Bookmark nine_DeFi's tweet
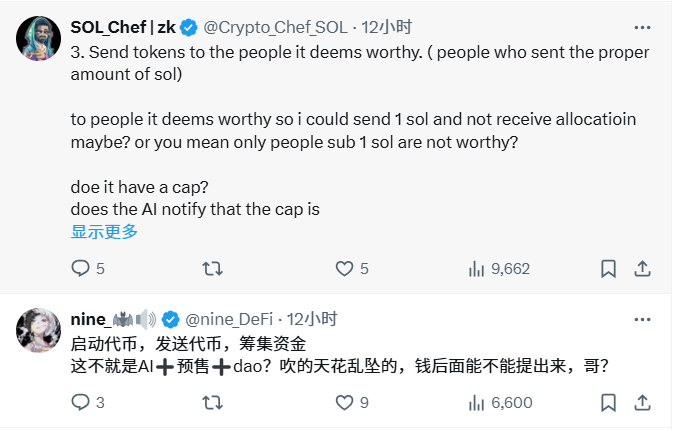The image size is (686, 430). [608, 402]
